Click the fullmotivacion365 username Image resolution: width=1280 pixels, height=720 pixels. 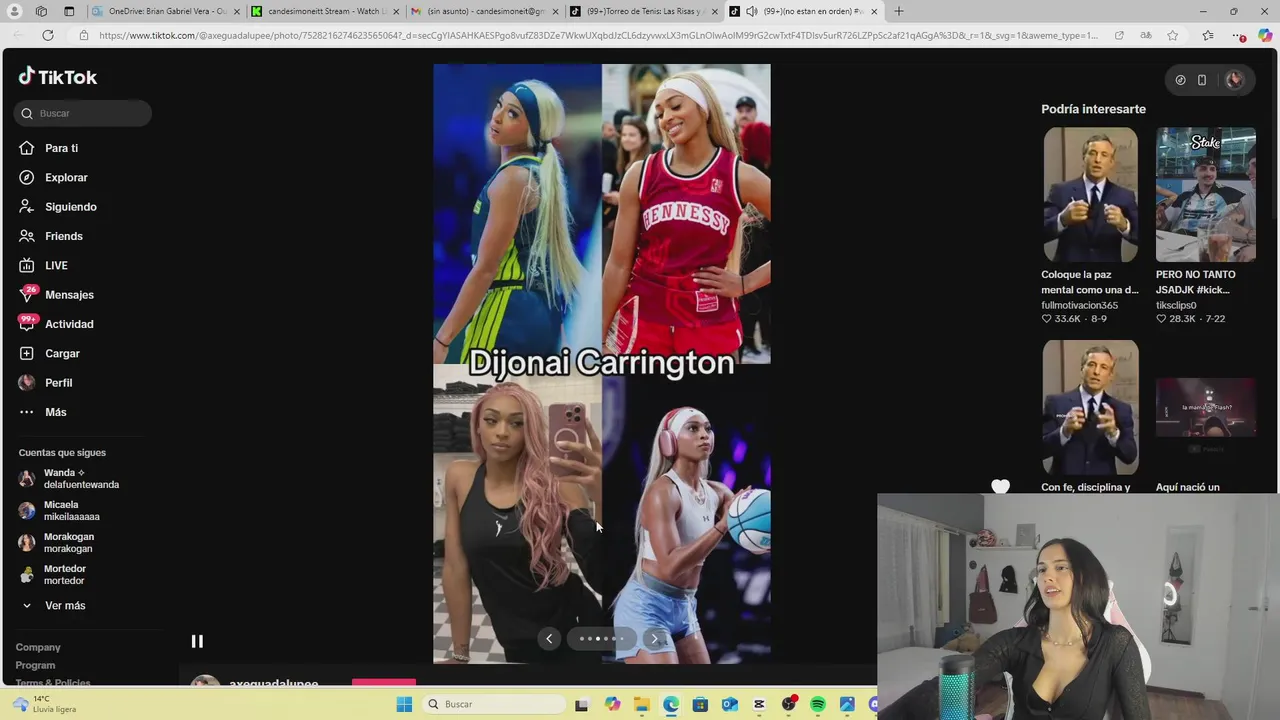1079,305
